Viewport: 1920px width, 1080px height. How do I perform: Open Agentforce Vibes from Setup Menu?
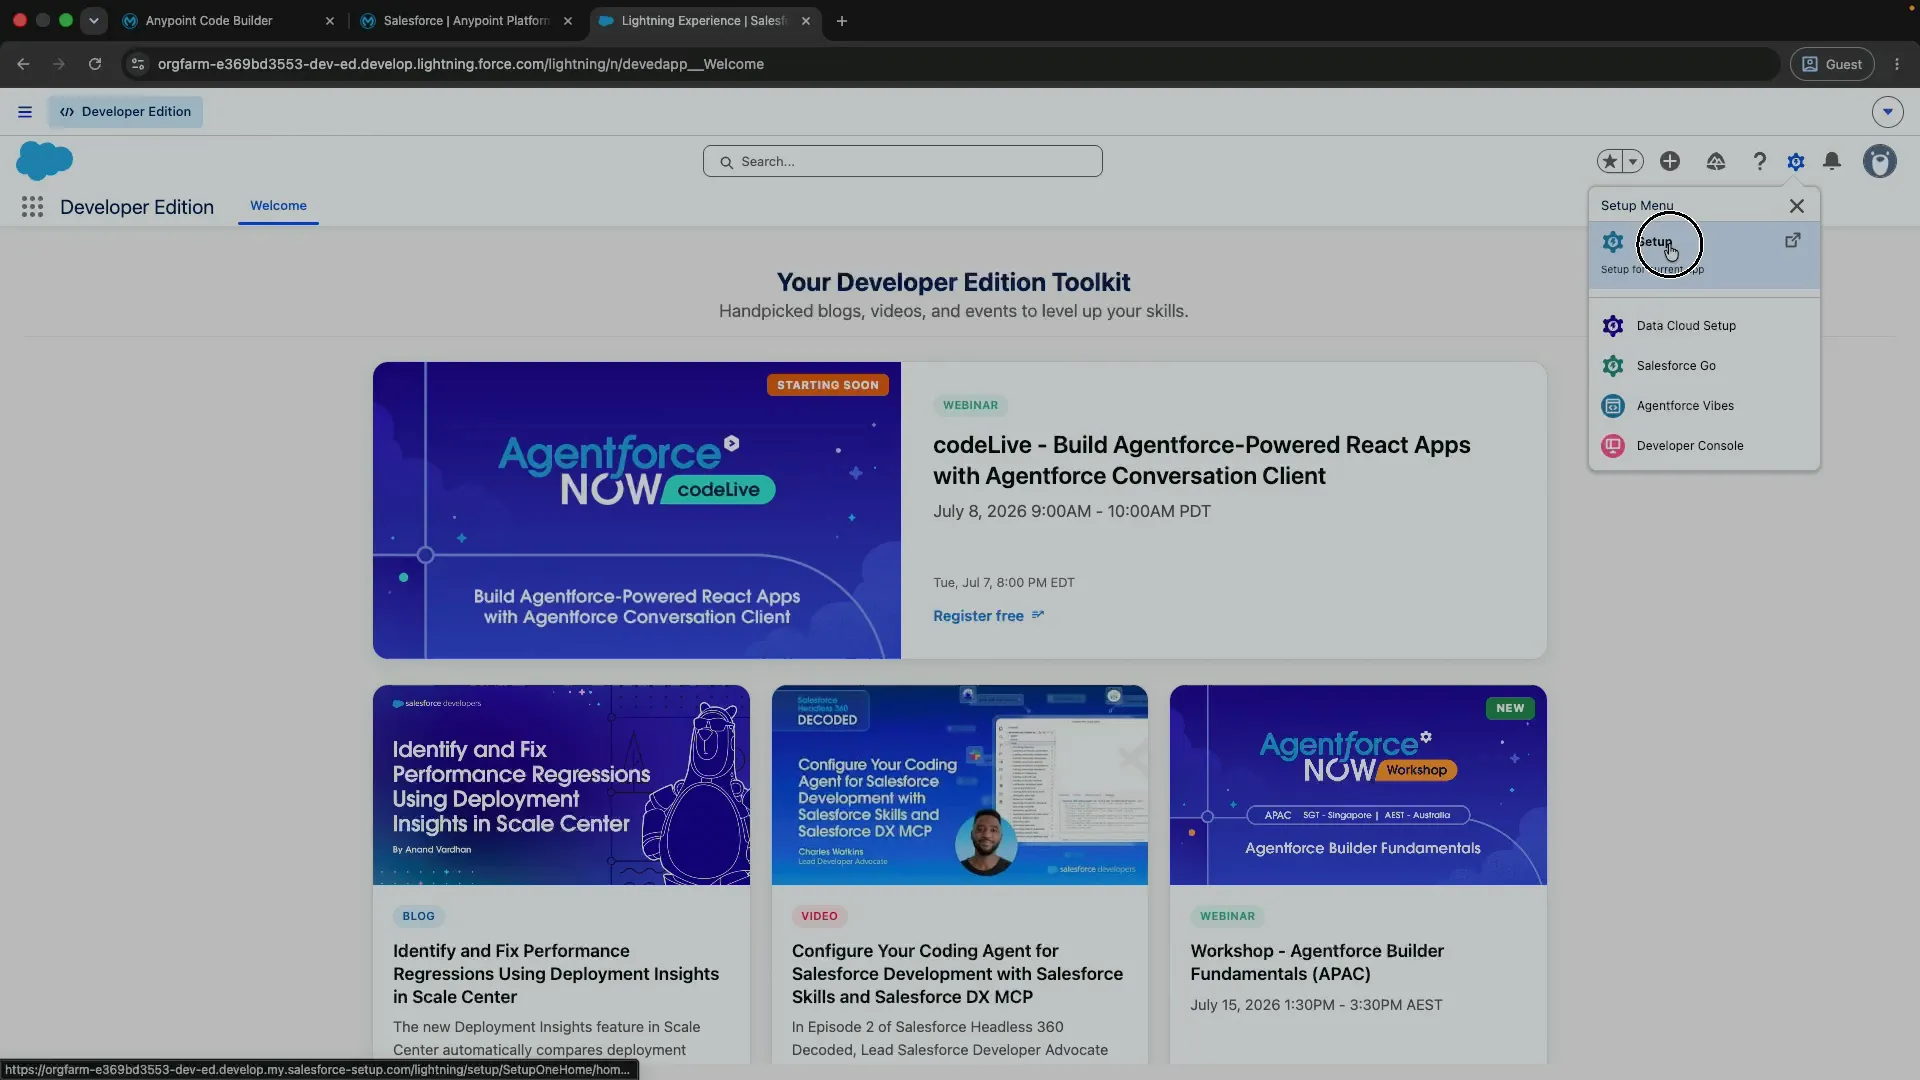1704,406
